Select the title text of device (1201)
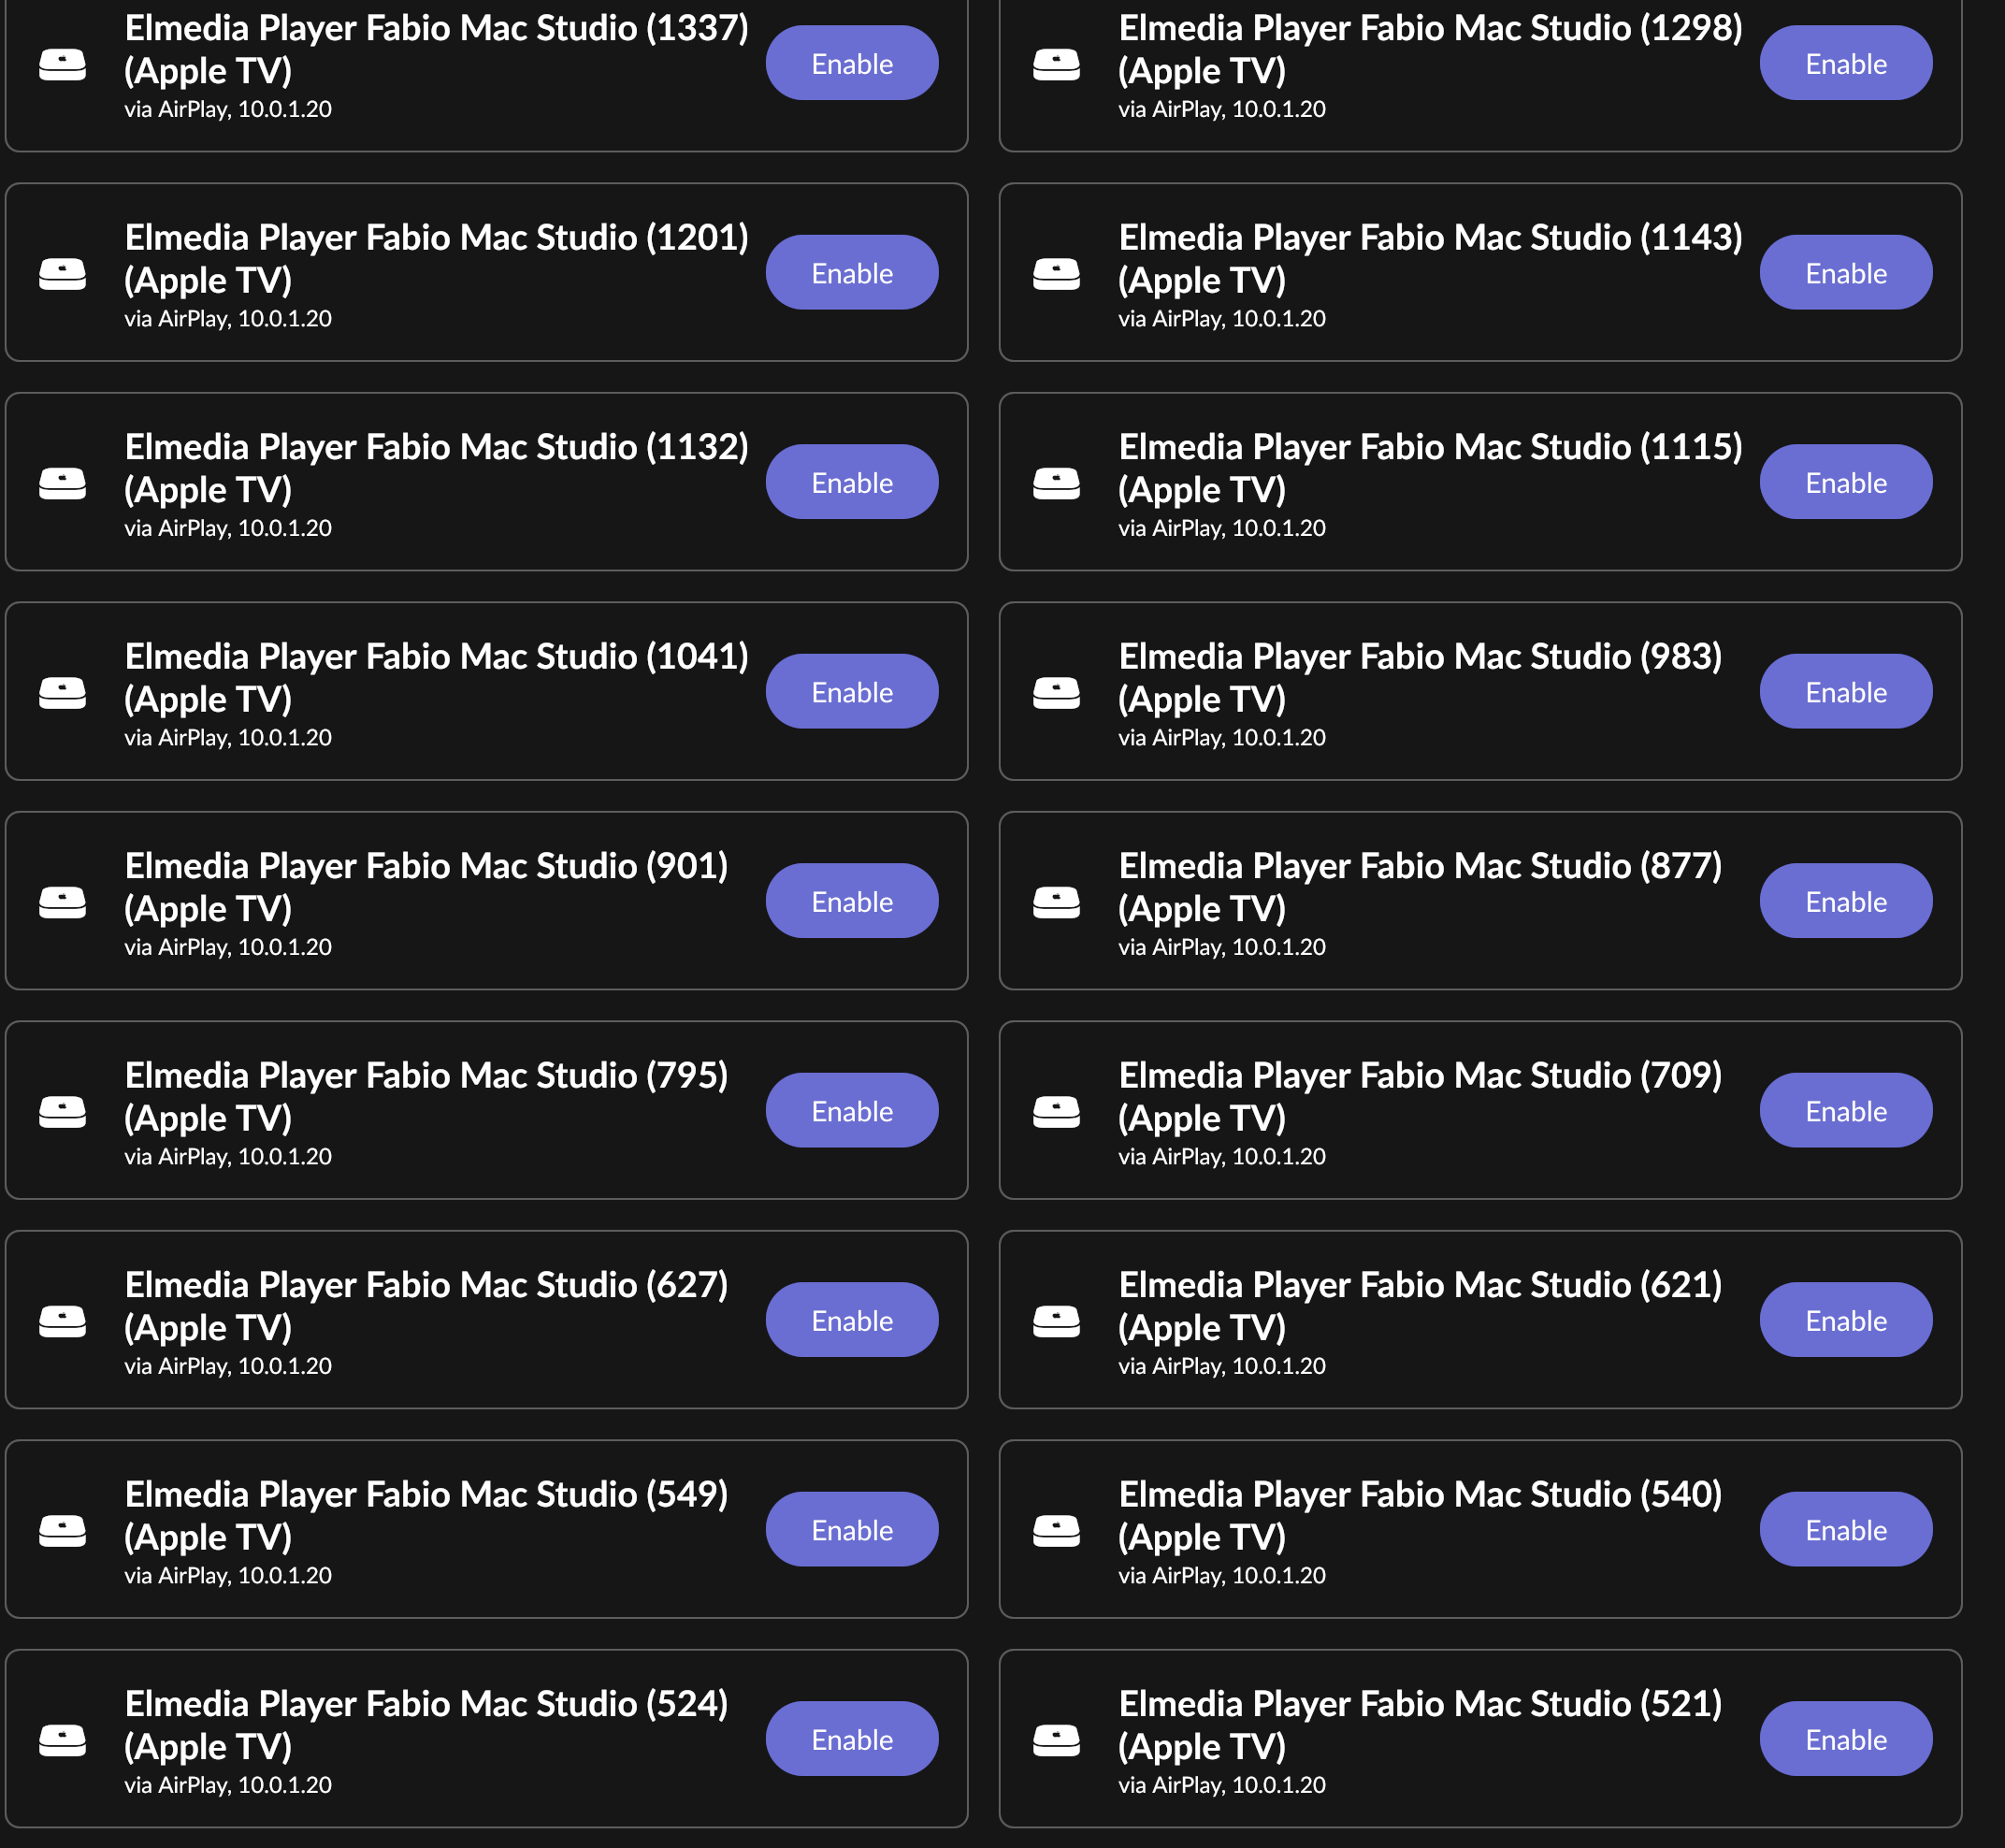Viewport: 2005px width, 1848px height. tap(436, 258)
